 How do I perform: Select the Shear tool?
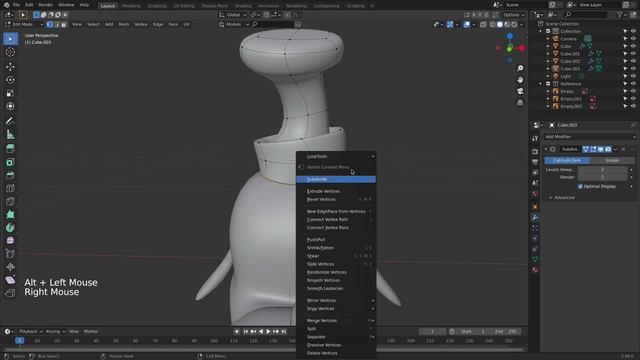coord(10,280)
